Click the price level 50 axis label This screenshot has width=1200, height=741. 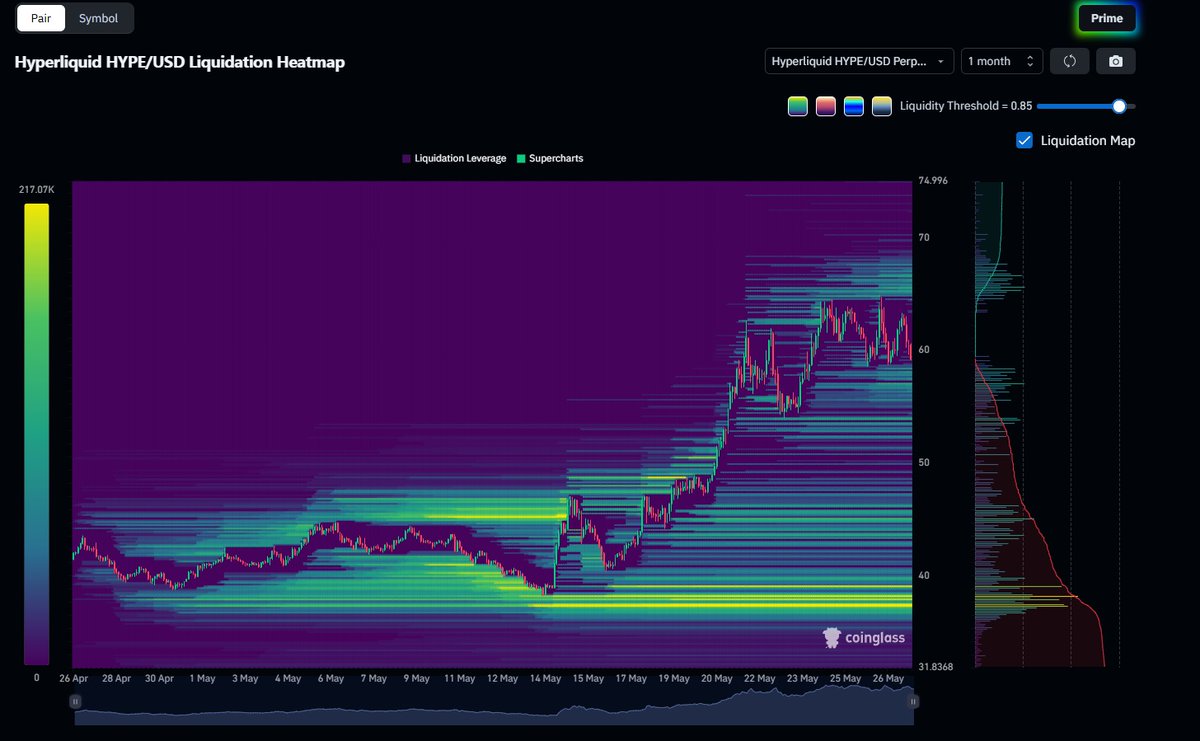point(924,462)
